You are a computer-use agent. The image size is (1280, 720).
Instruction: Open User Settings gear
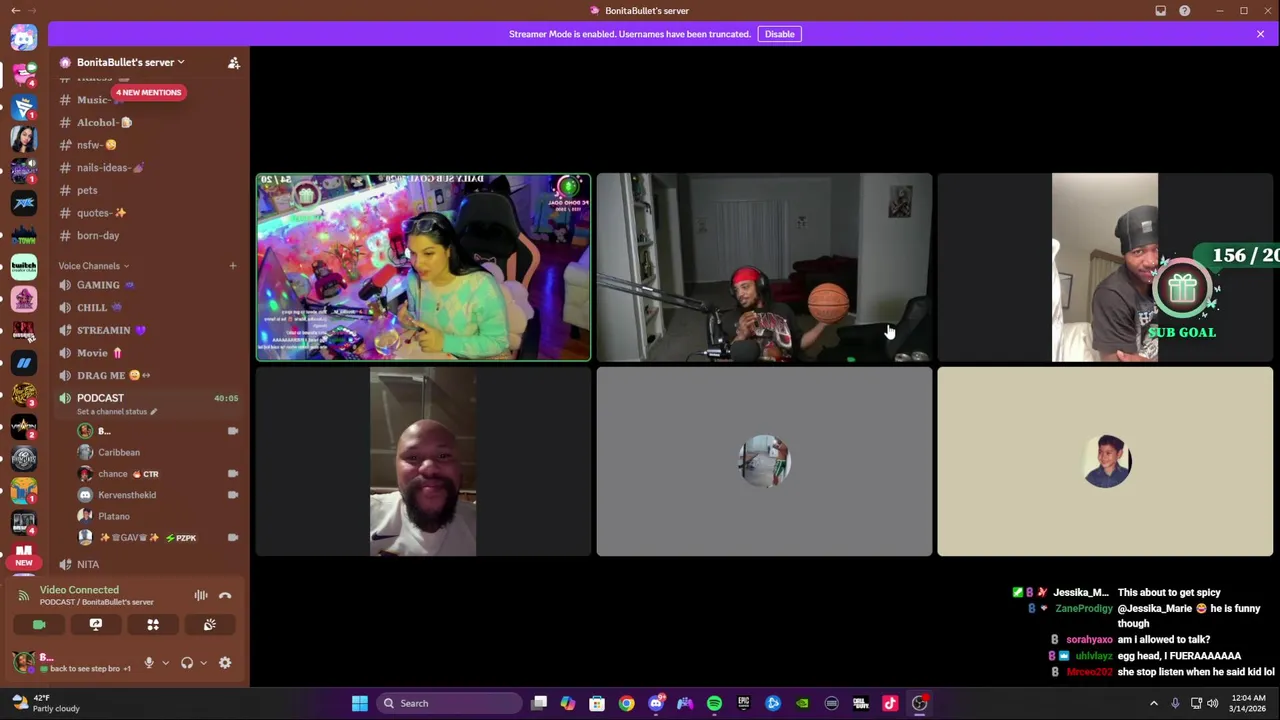(225, 663)
